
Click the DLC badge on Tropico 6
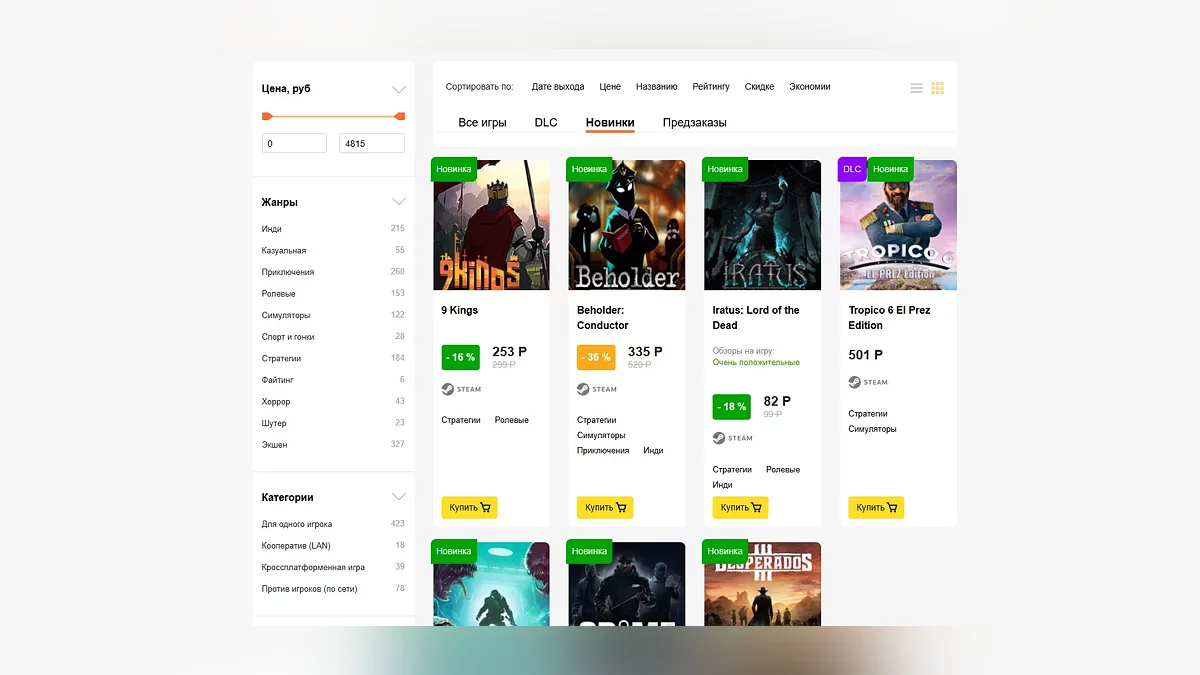[x=852, y=170]
